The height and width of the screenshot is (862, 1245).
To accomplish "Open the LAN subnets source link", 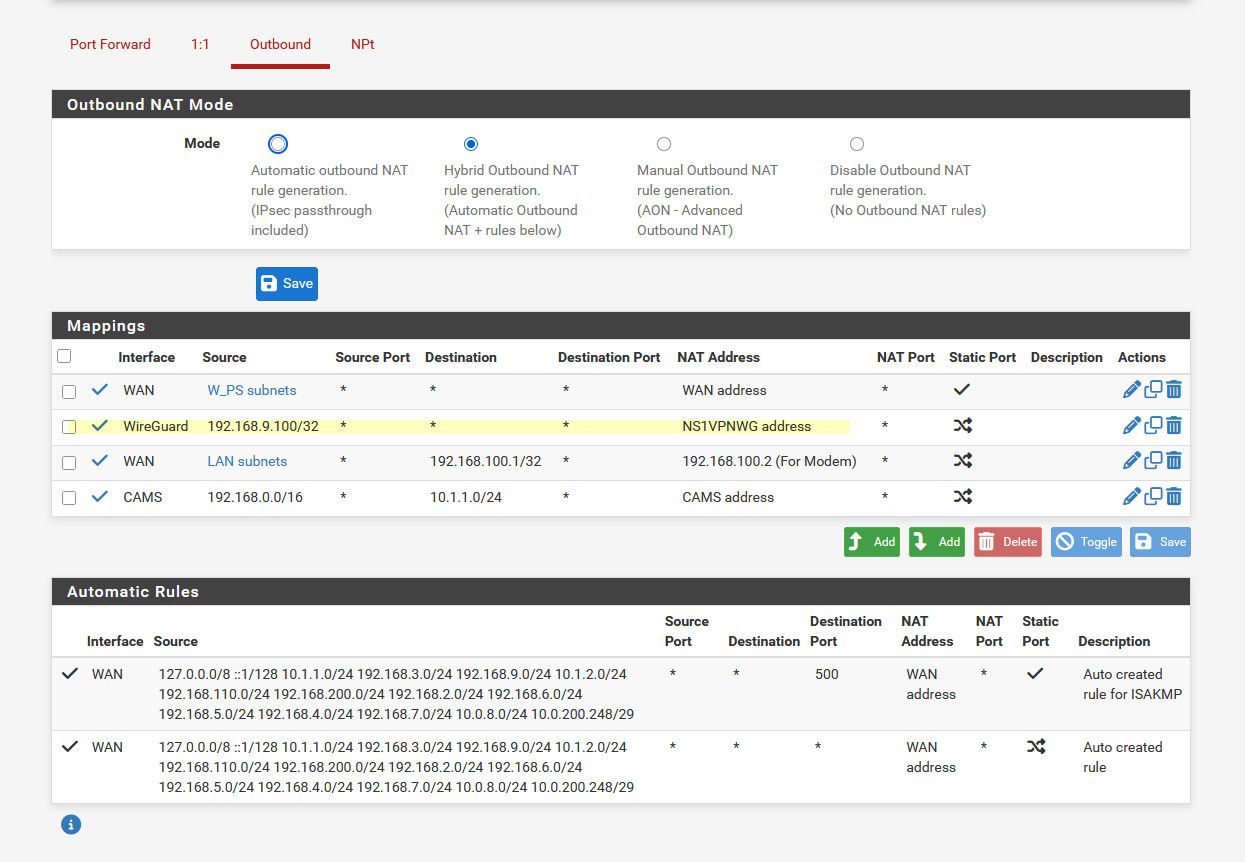I will pos(247,461).
